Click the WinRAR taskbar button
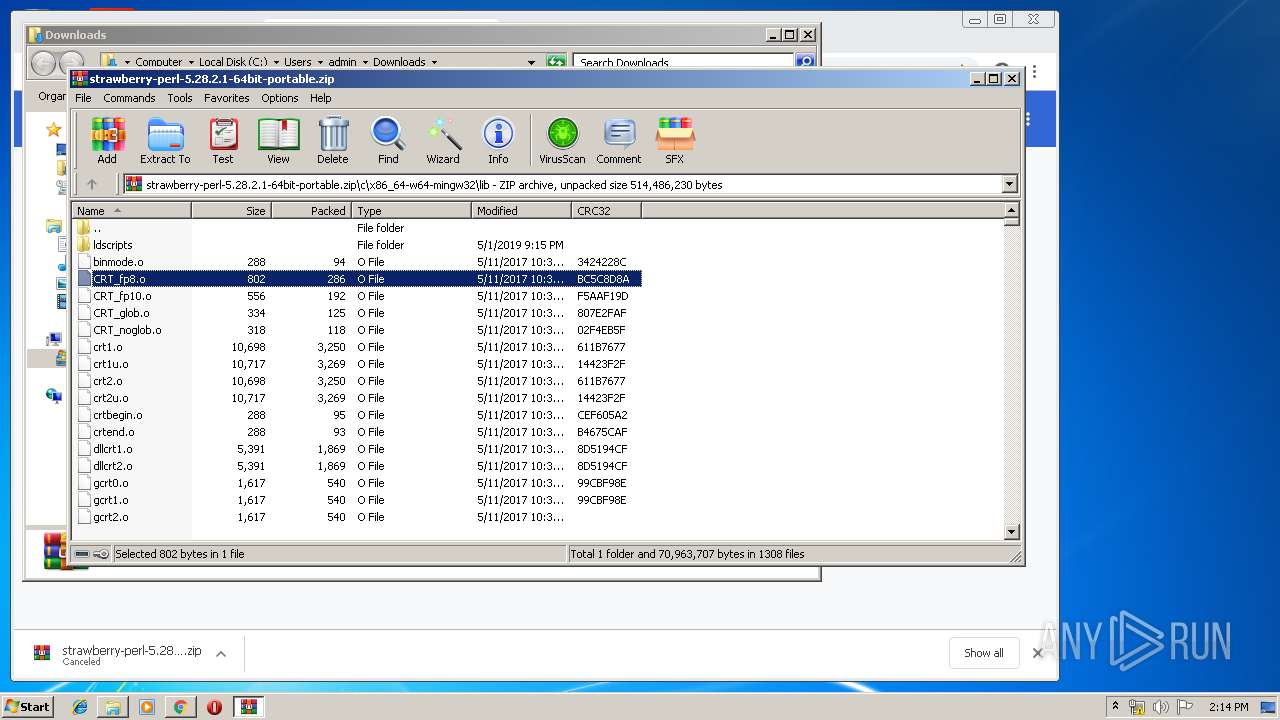Image resolution: width=1280 pixels, height=720 pixels. (248, 707)
